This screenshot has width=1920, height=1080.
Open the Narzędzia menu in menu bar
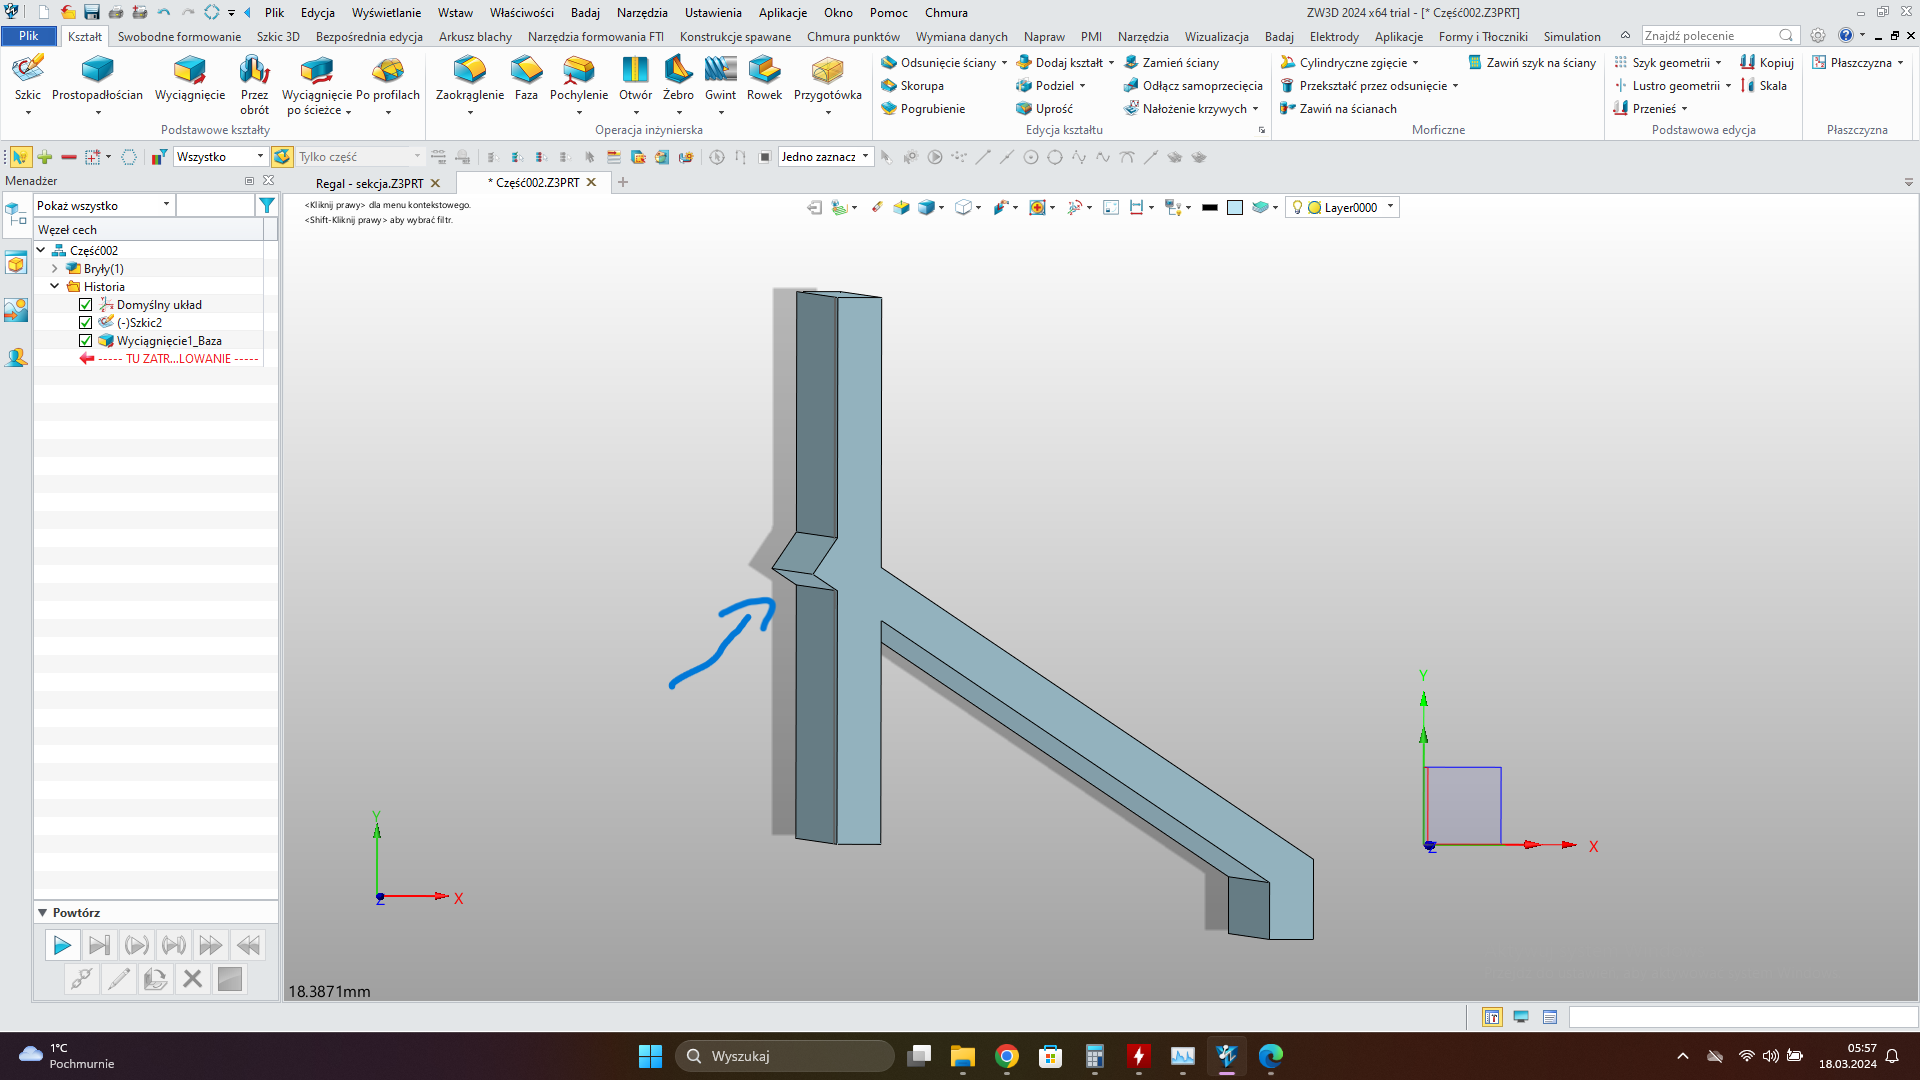pos(642,13)
